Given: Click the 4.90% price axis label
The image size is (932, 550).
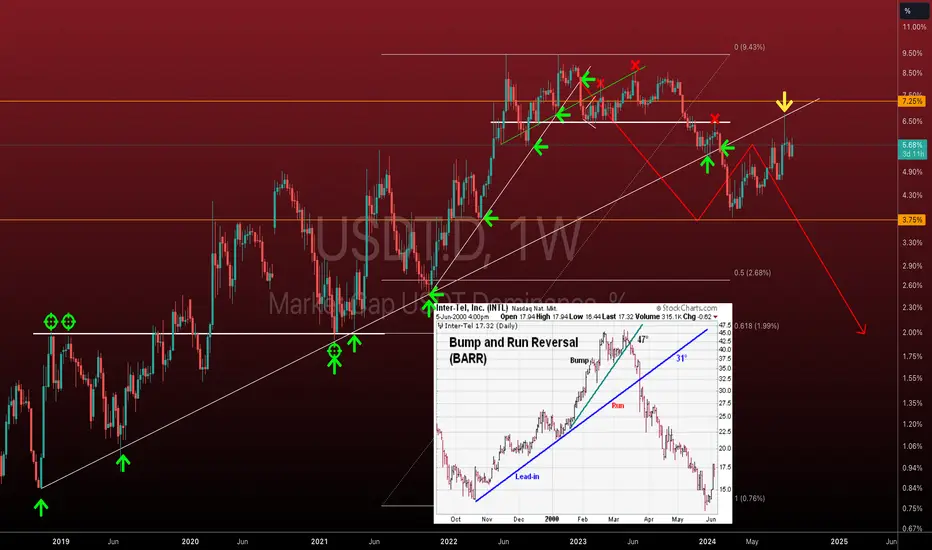Looking at the screenshot, I should [912, 172].
